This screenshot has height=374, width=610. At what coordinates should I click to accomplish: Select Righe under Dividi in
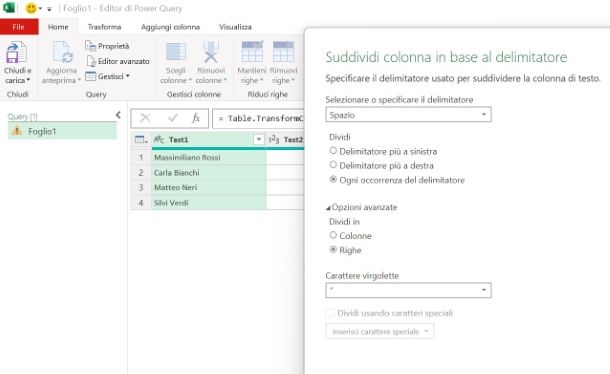[x=333, y=250]
